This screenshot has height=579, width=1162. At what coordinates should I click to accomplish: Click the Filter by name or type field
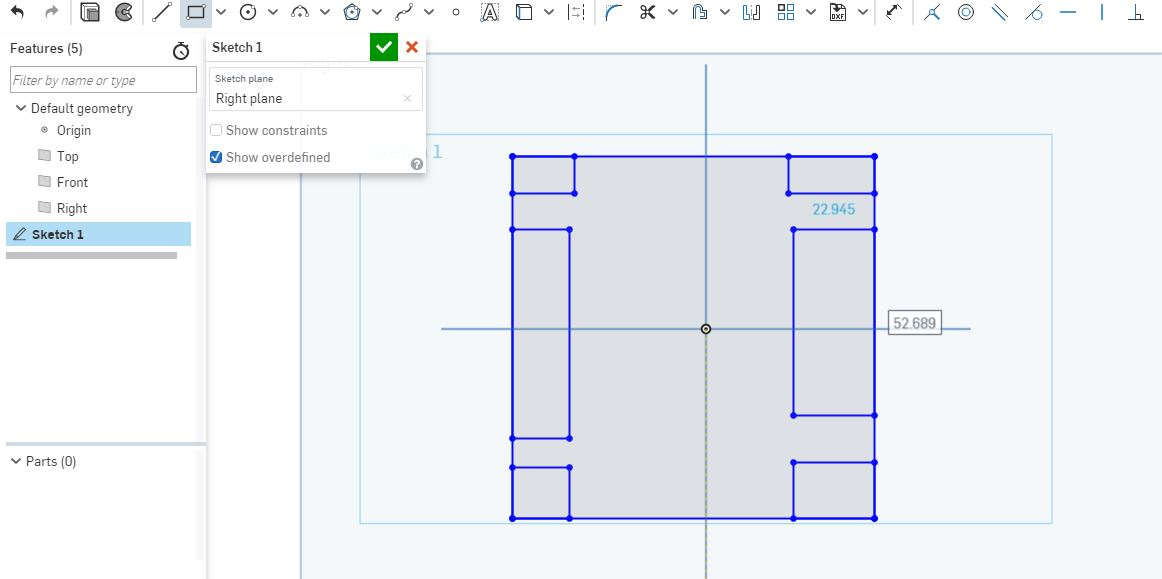pos(103,80)
